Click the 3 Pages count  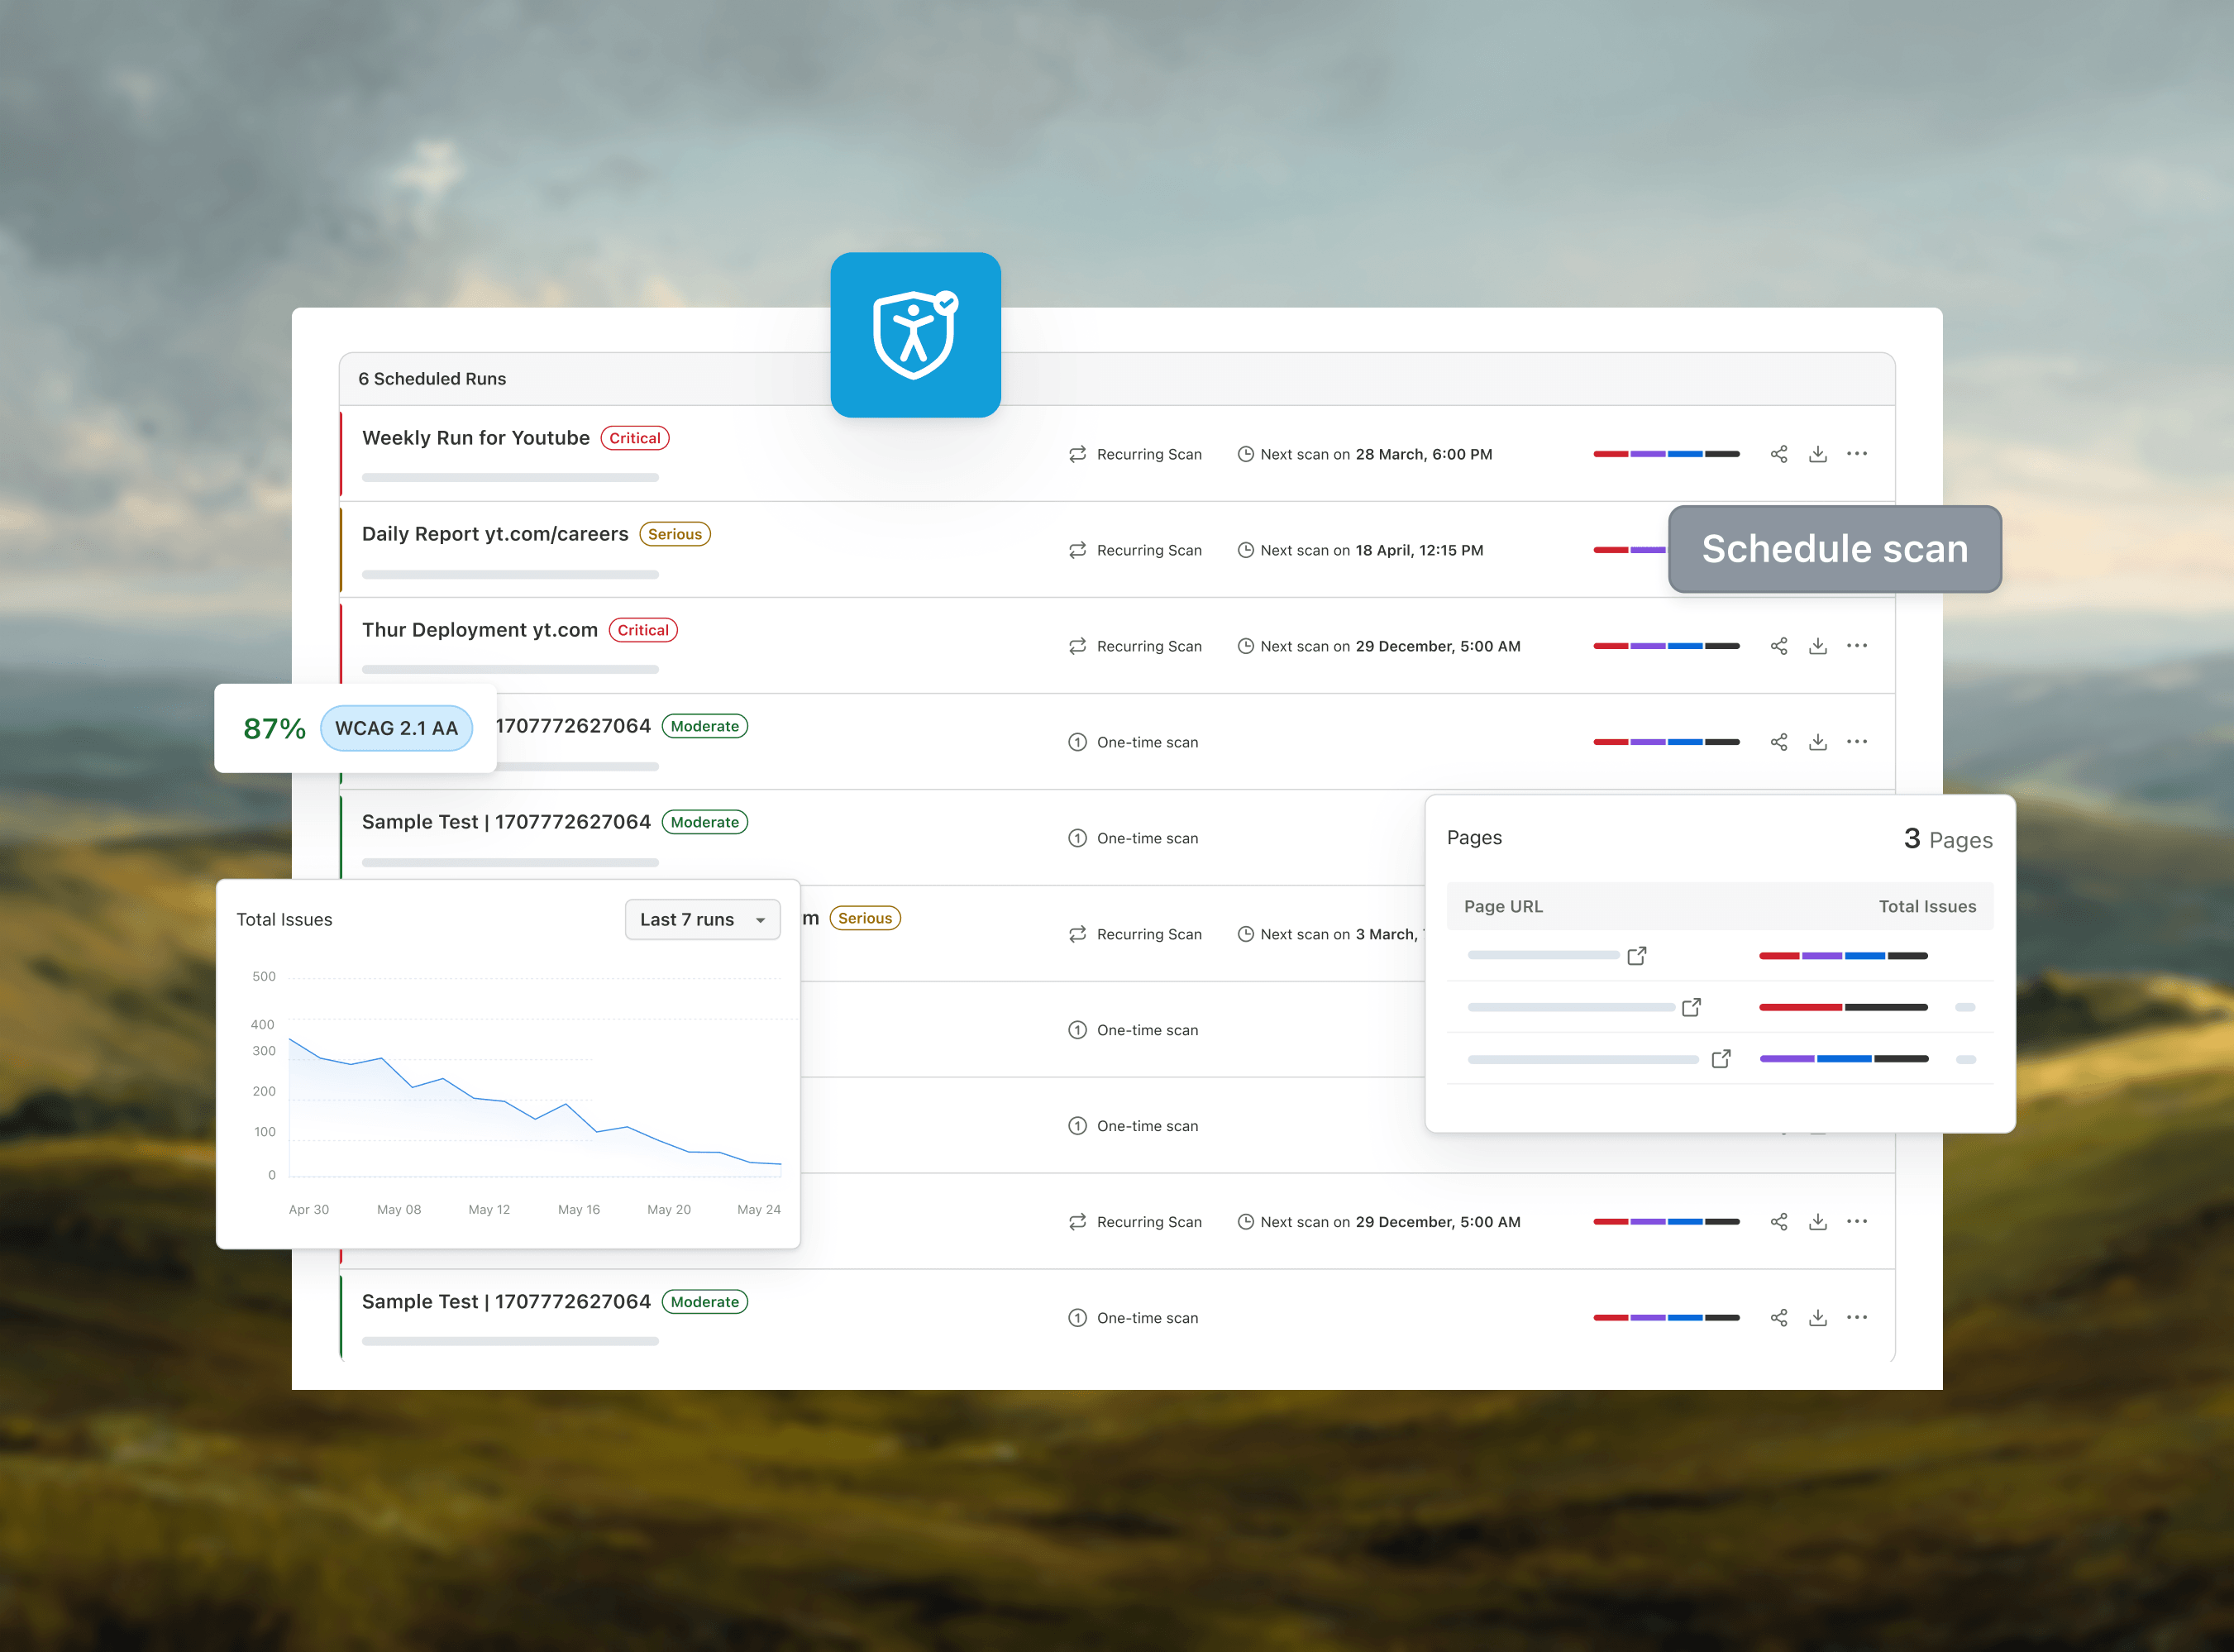pyautogui.click(x=1948, y=839)
